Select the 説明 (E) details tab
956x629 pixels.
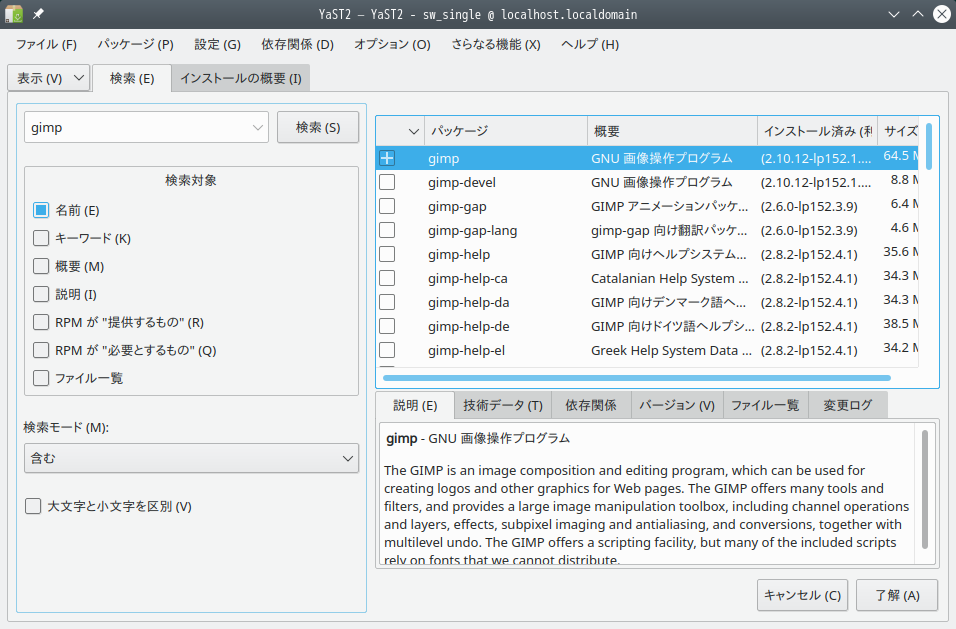click(415, 405)
